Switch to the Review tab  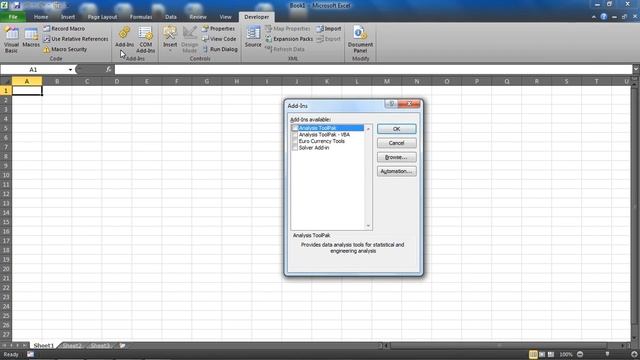click(198, 17)
